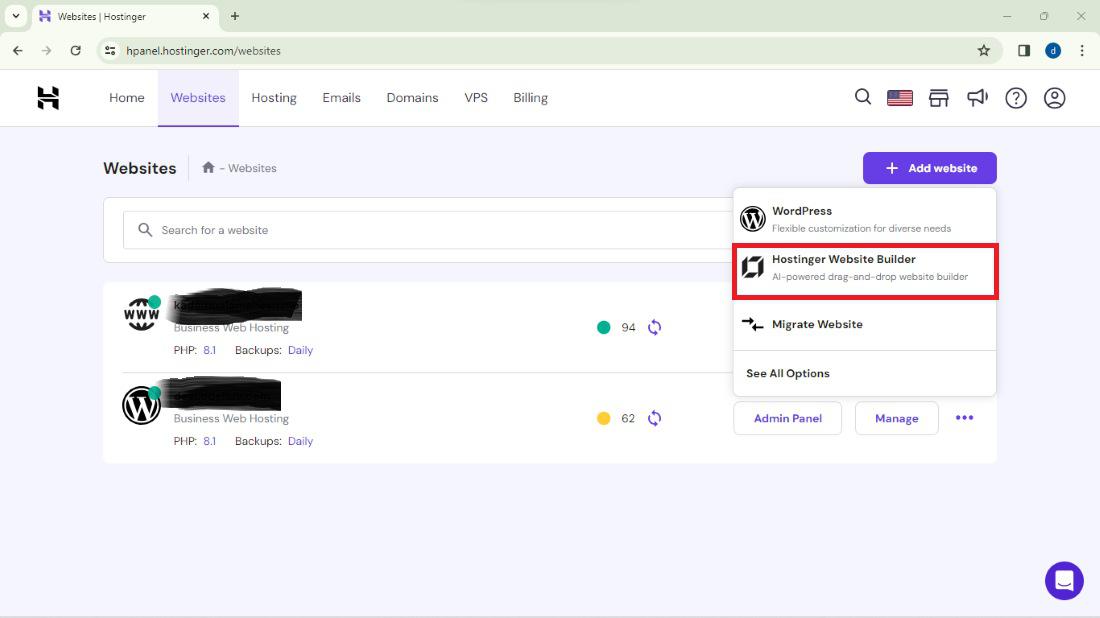Refresh performance score 62
This screenshot has width=1100, height=618.
(655, 419)
